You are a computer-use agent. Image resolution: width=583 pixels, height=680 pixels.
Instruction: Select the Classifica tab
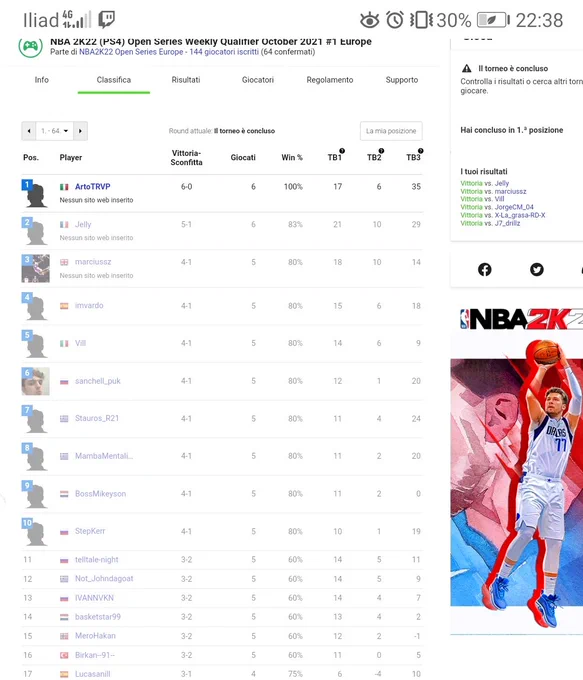click(114, 80)
